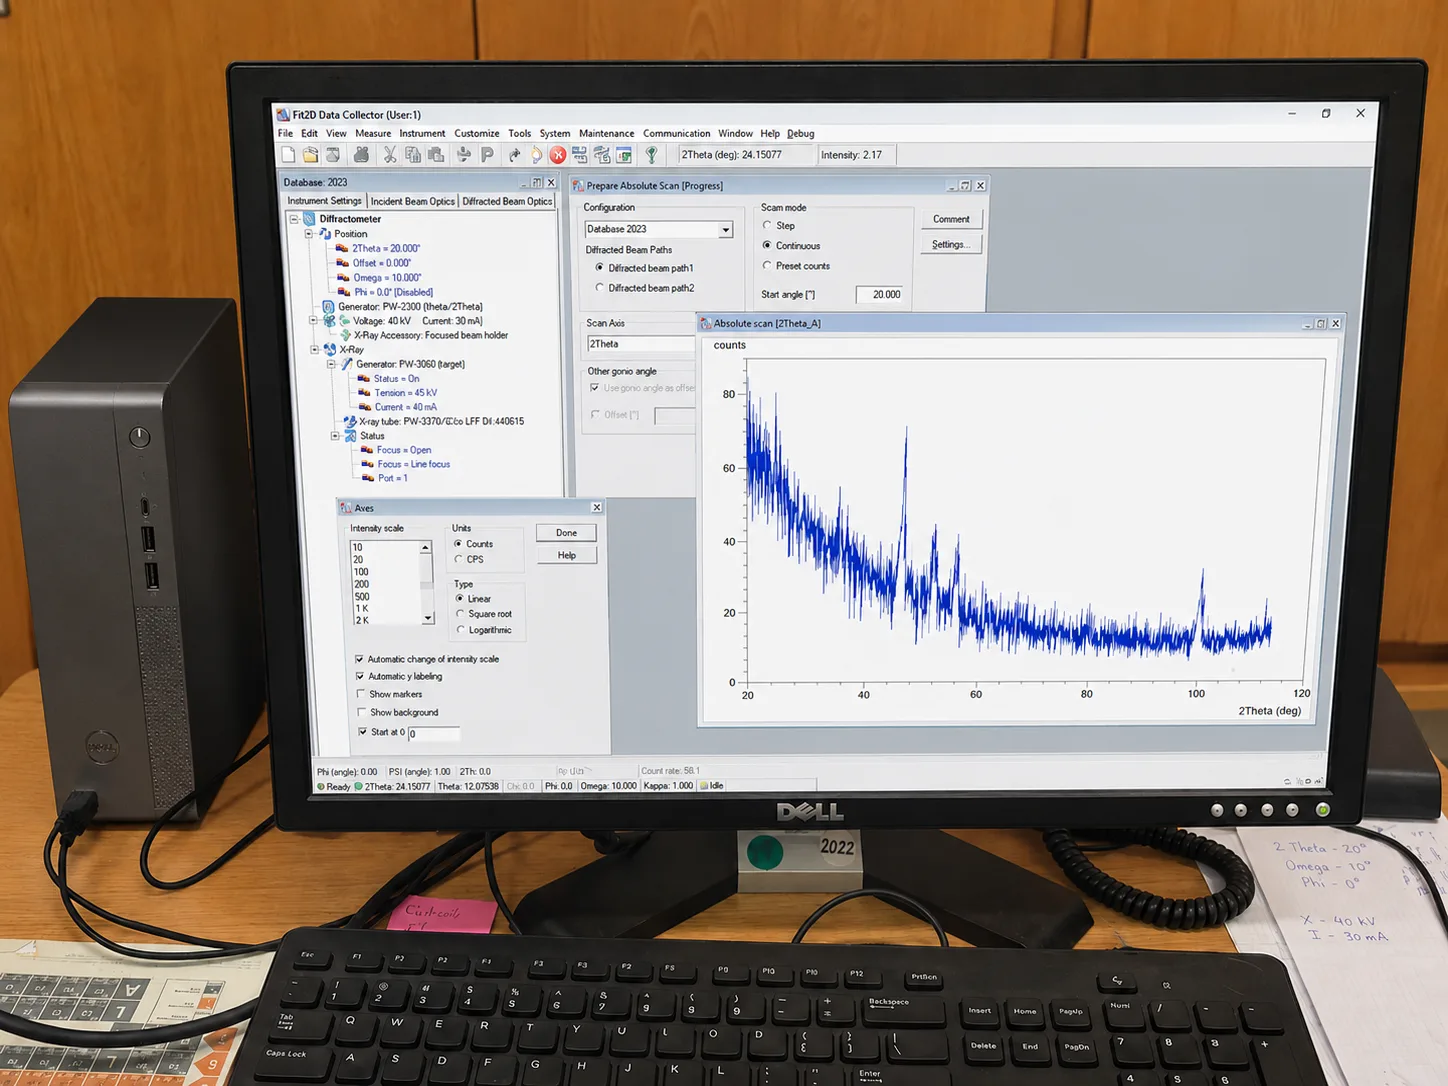Switch to Incident Beam Optics tab
This screenshot has height=1086, width=1448.
pos(412,201)
